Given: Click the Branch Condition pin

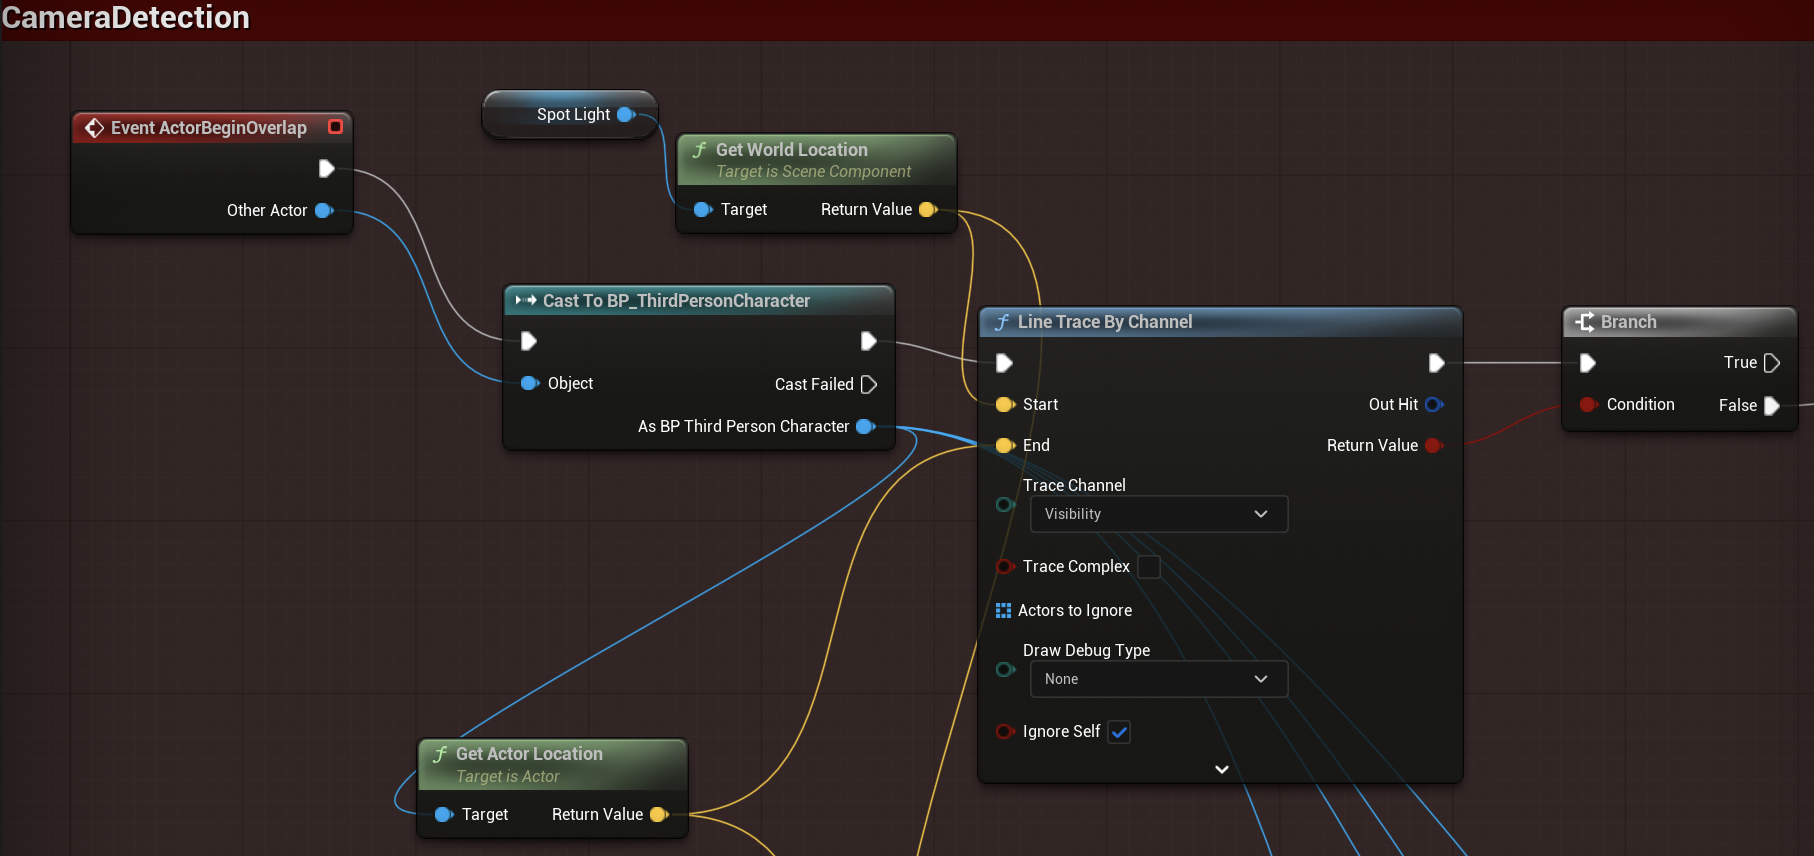Looking at the screenshot, I should pyautogui.click(x=1588, y=404).
